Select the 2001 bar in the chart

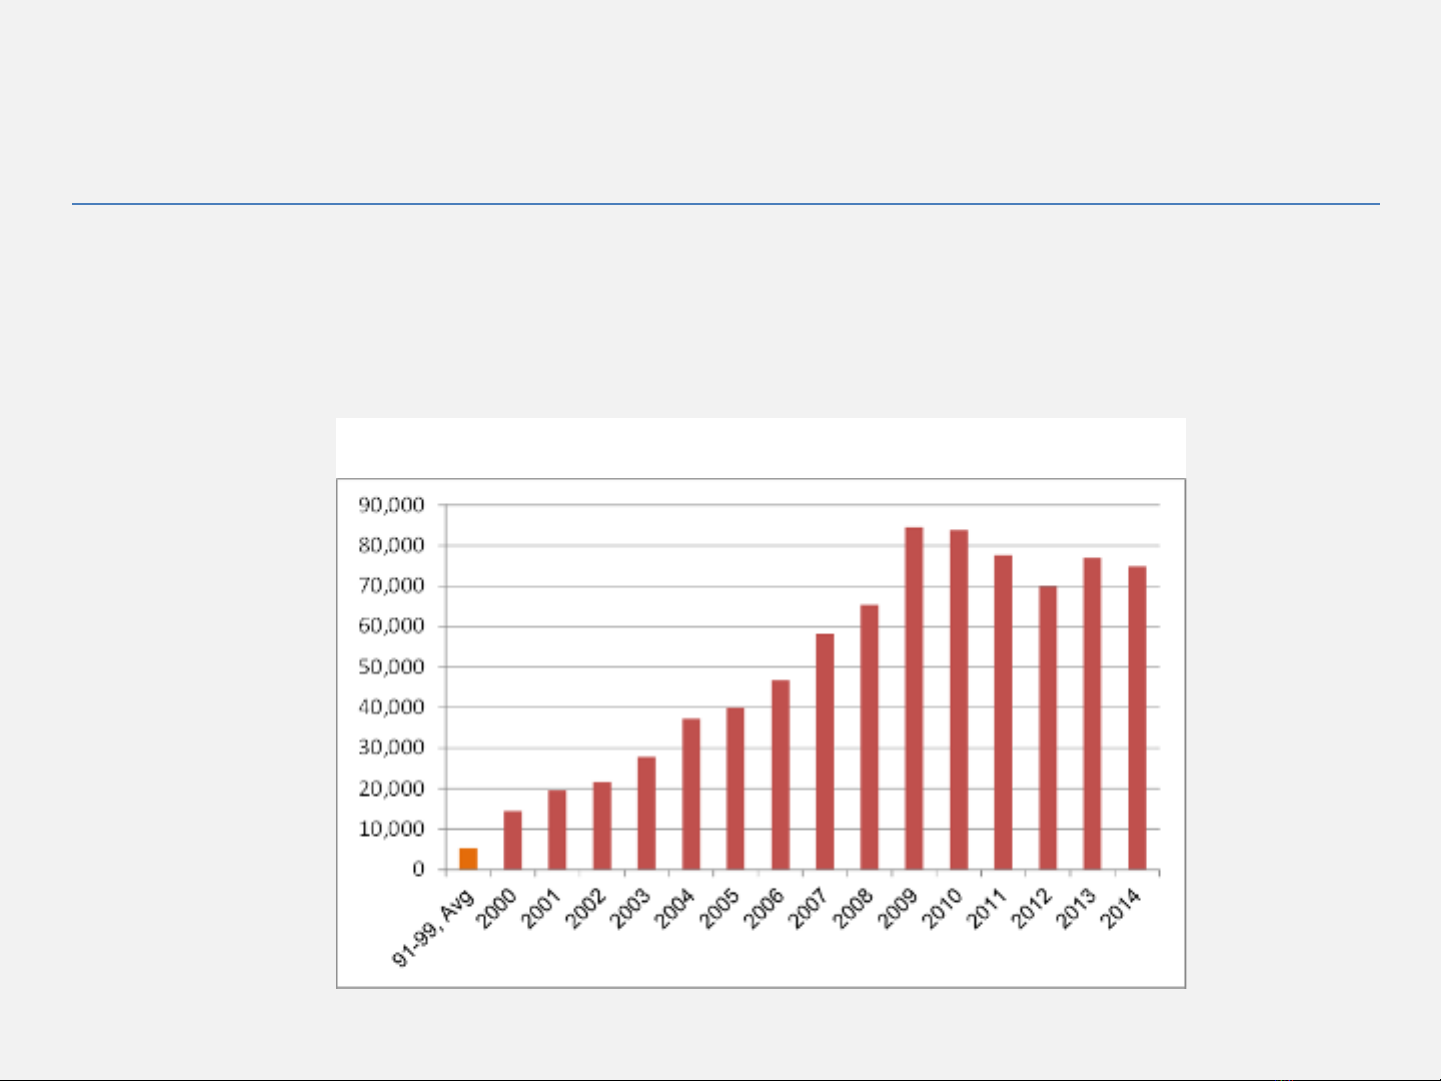557,830
